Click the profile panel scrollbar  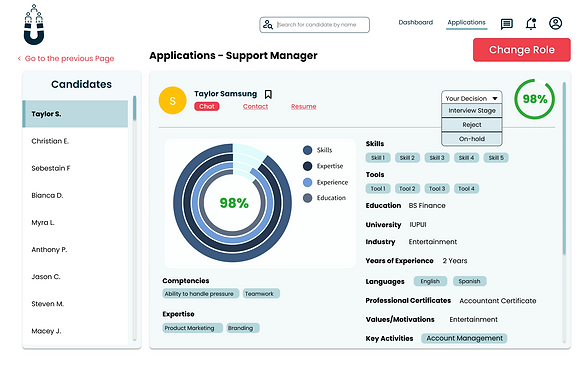point(564,168)
